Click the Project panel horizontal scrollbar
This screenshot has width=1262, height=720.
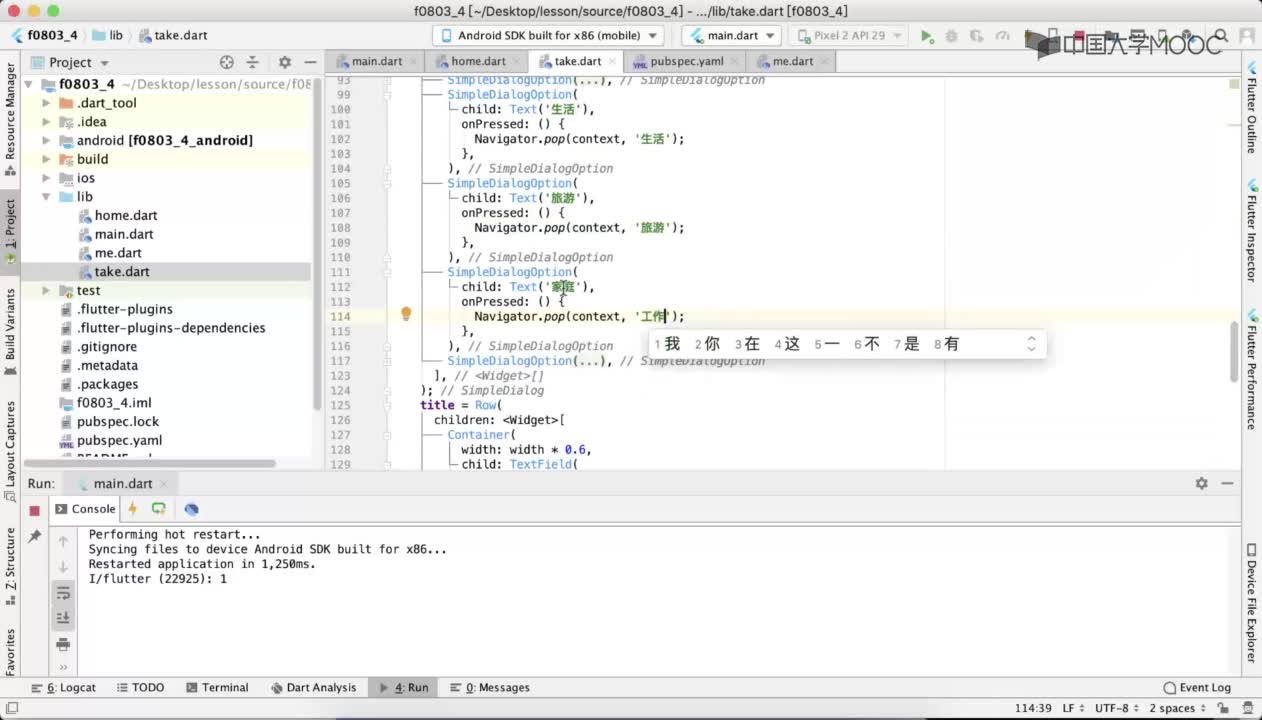coord(150,464)
